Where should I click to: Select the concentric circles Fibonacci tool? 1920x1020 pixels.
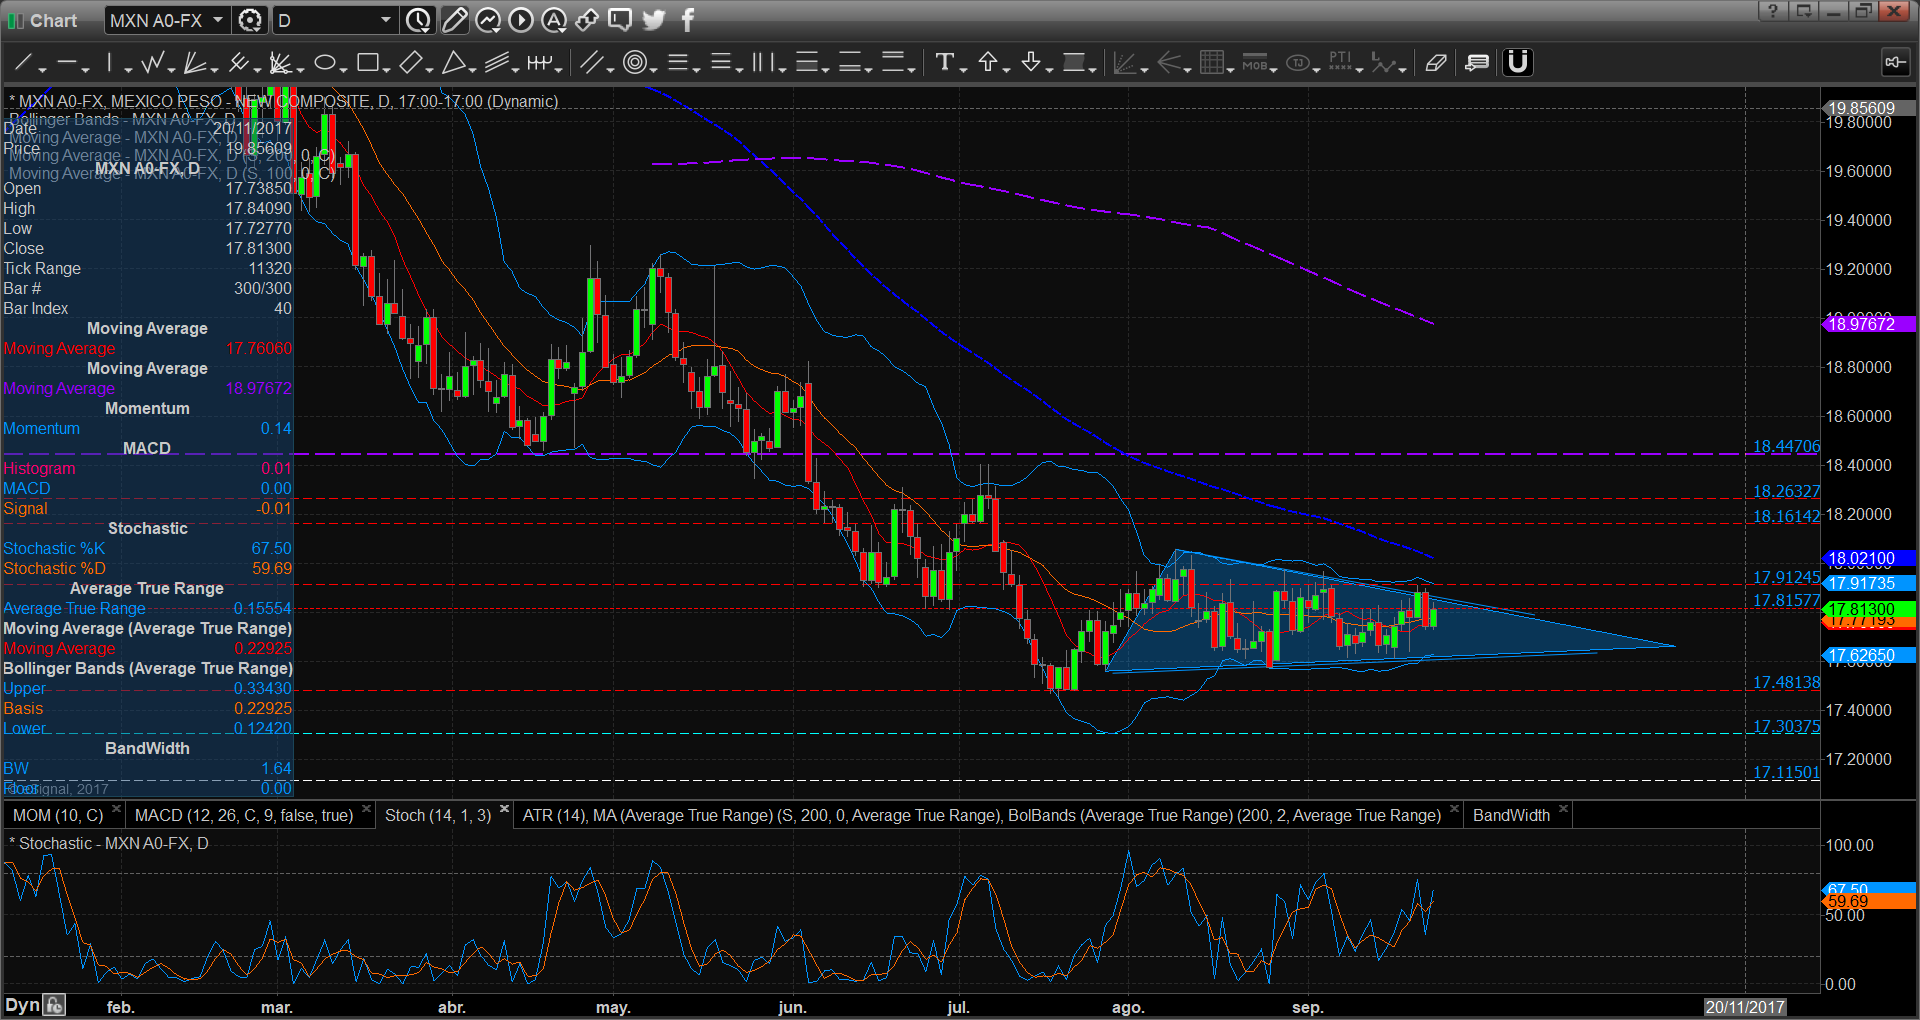pos(634,63)
